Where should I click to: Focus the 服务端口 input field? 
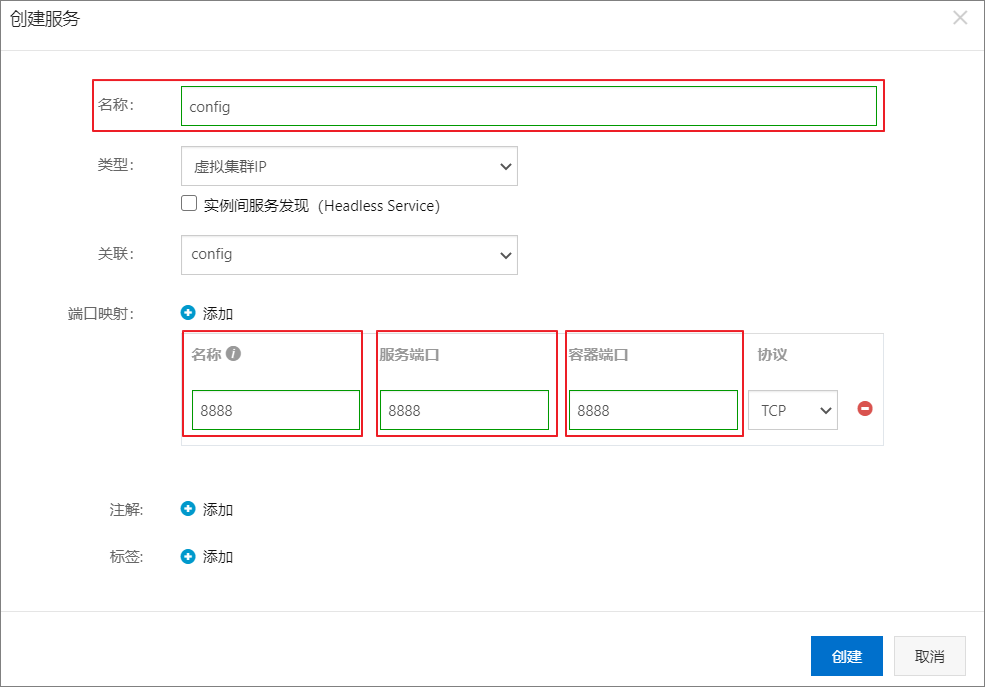464,410
